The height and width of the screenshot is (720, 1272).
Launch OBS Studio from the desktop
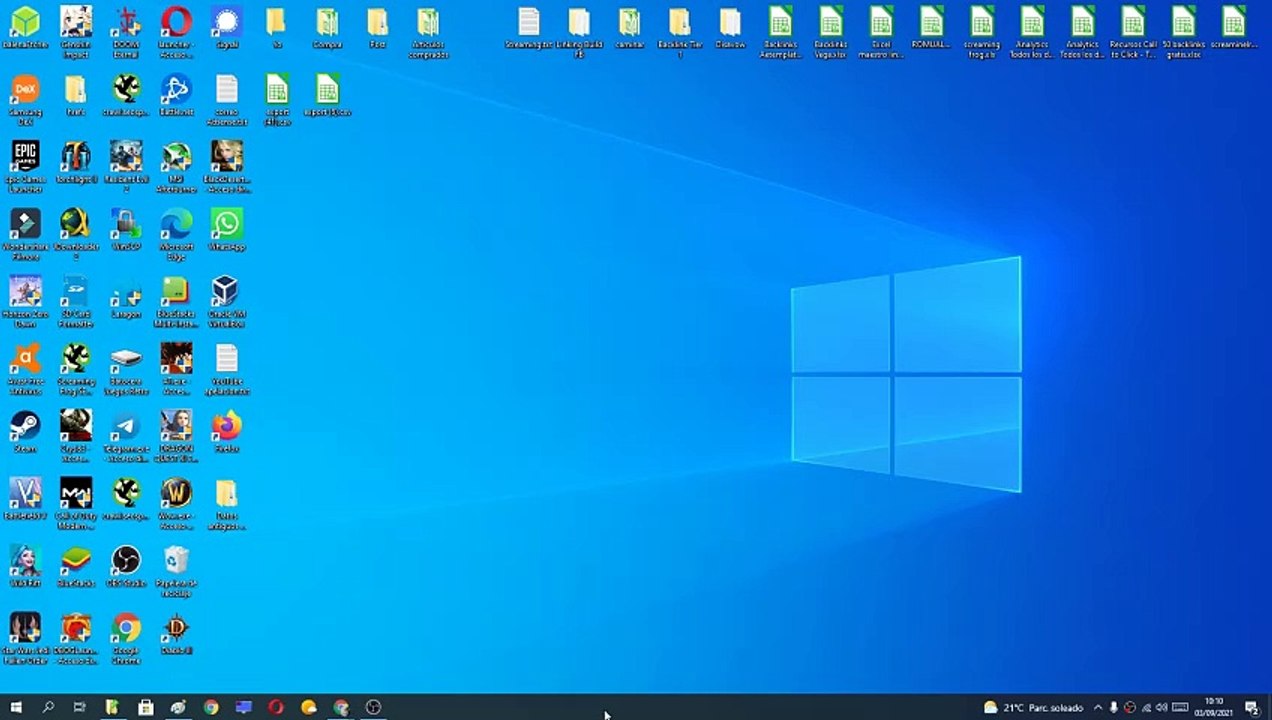(x=126, y=565)
